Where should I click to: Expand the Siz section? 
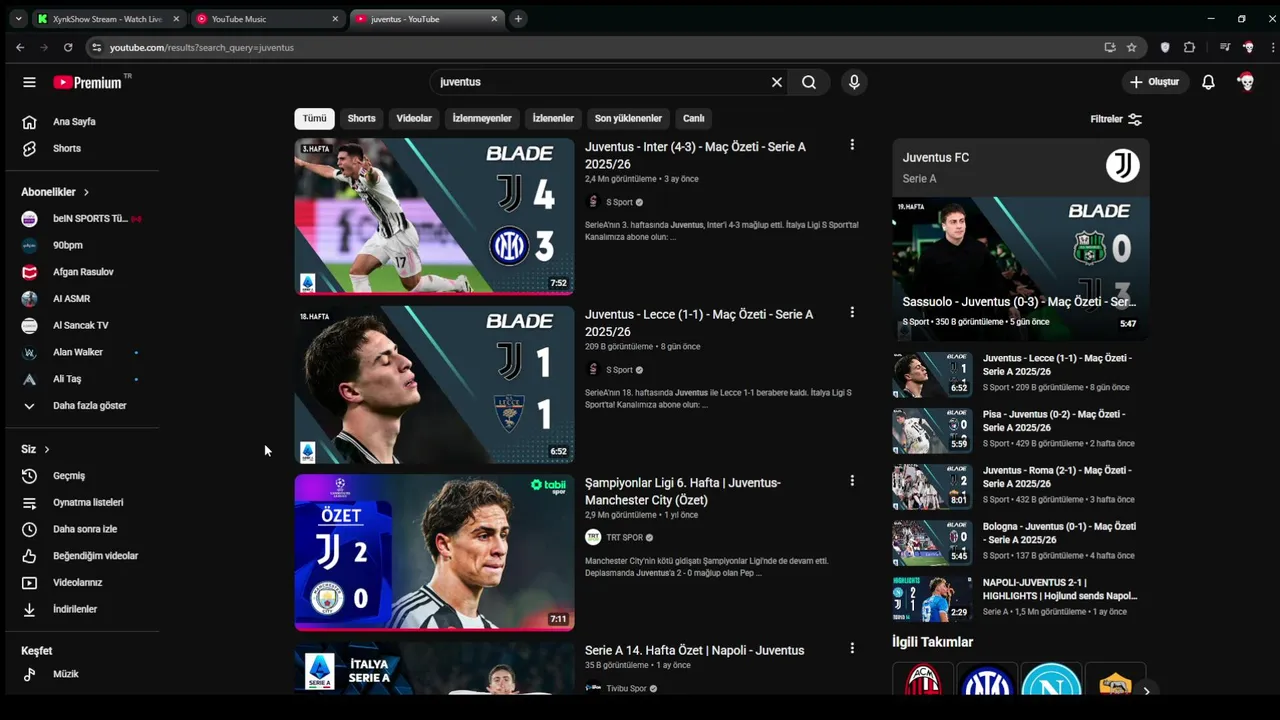coord(35,449)
